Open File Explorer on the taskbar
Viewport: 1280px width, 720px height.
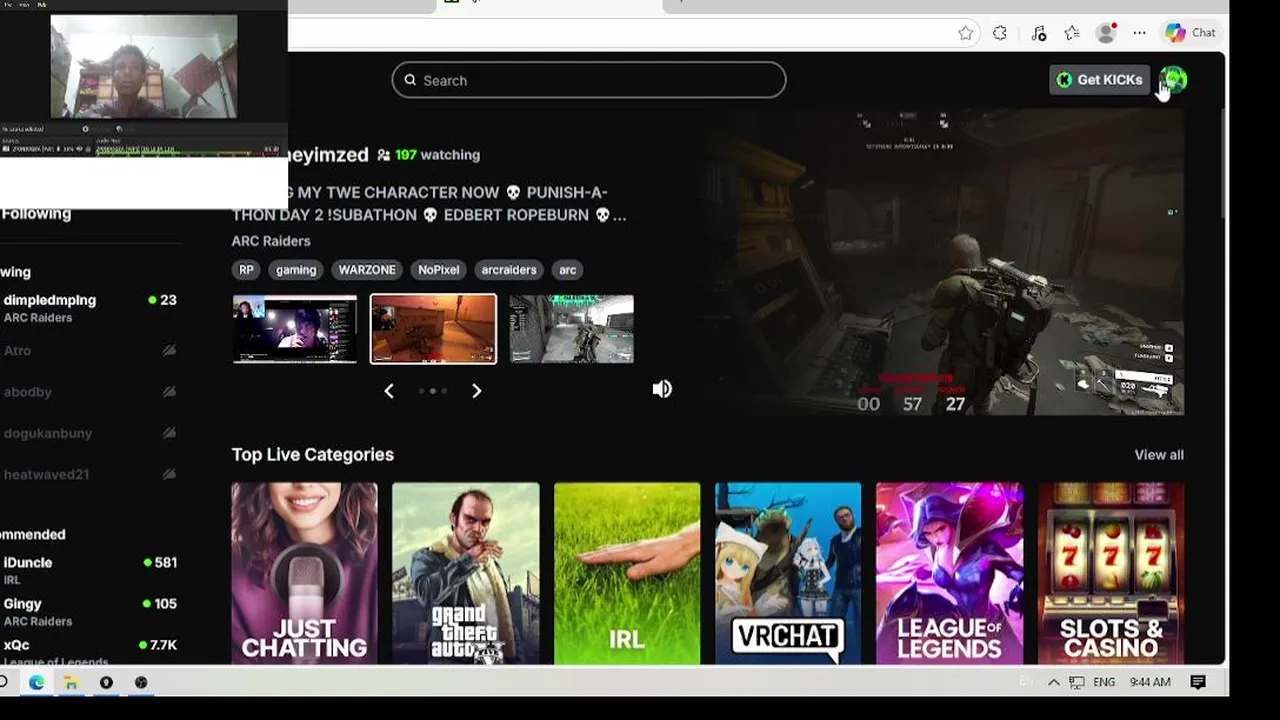tap(71, 682)
